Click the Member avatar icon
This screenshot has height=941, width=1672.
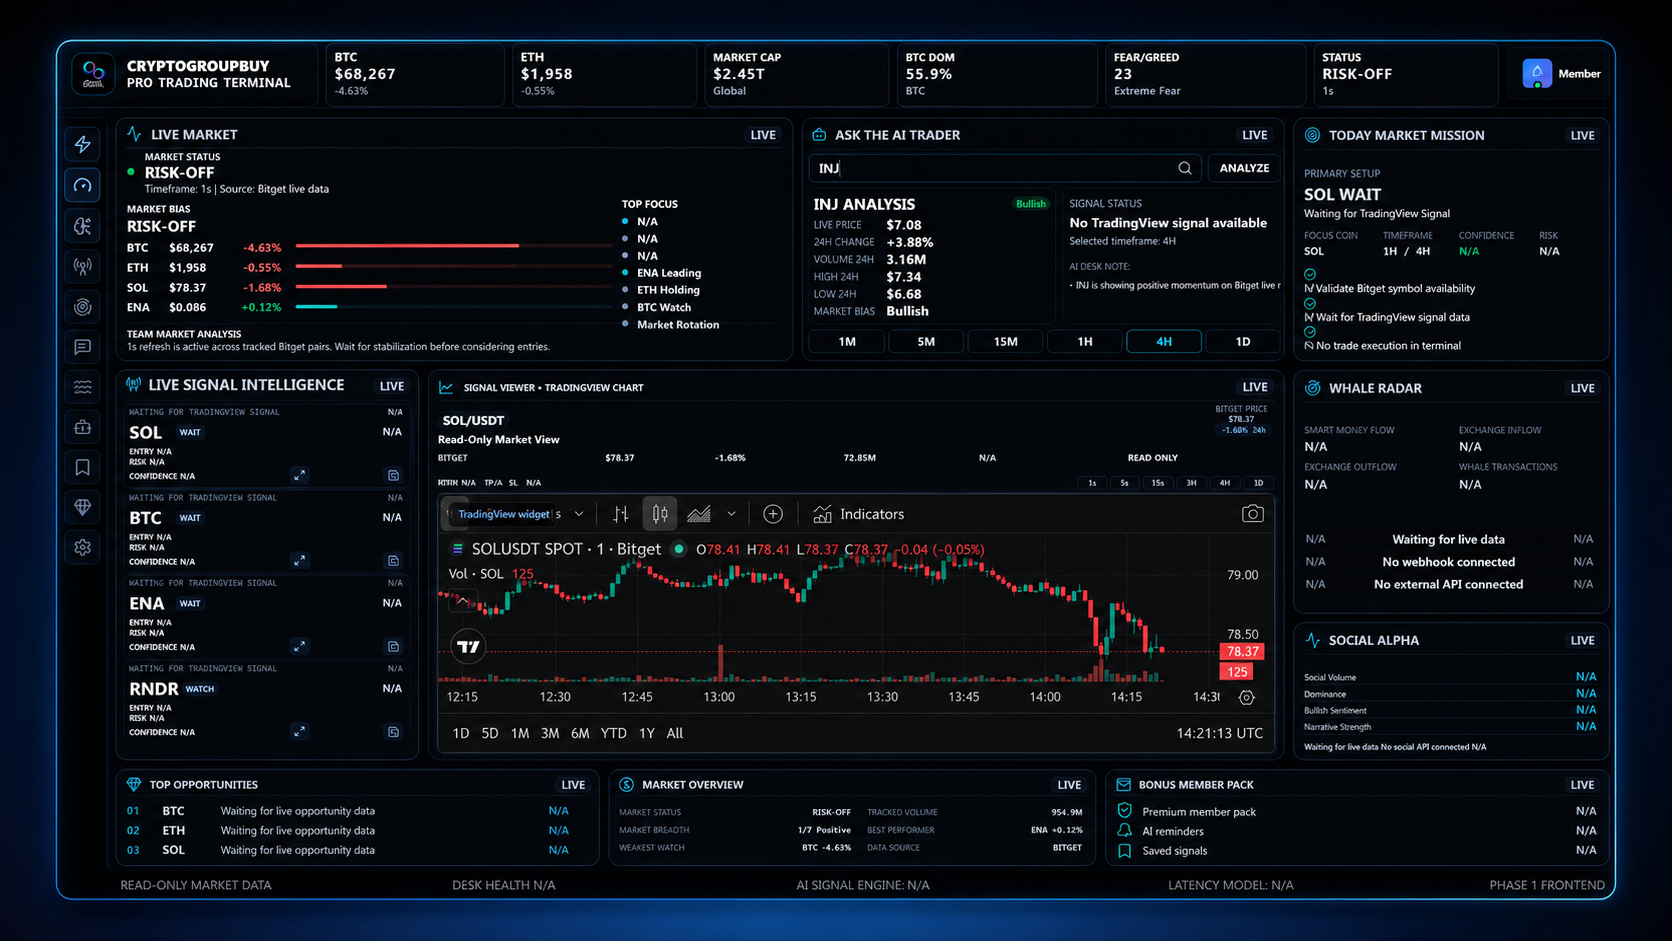(1537, 74)
